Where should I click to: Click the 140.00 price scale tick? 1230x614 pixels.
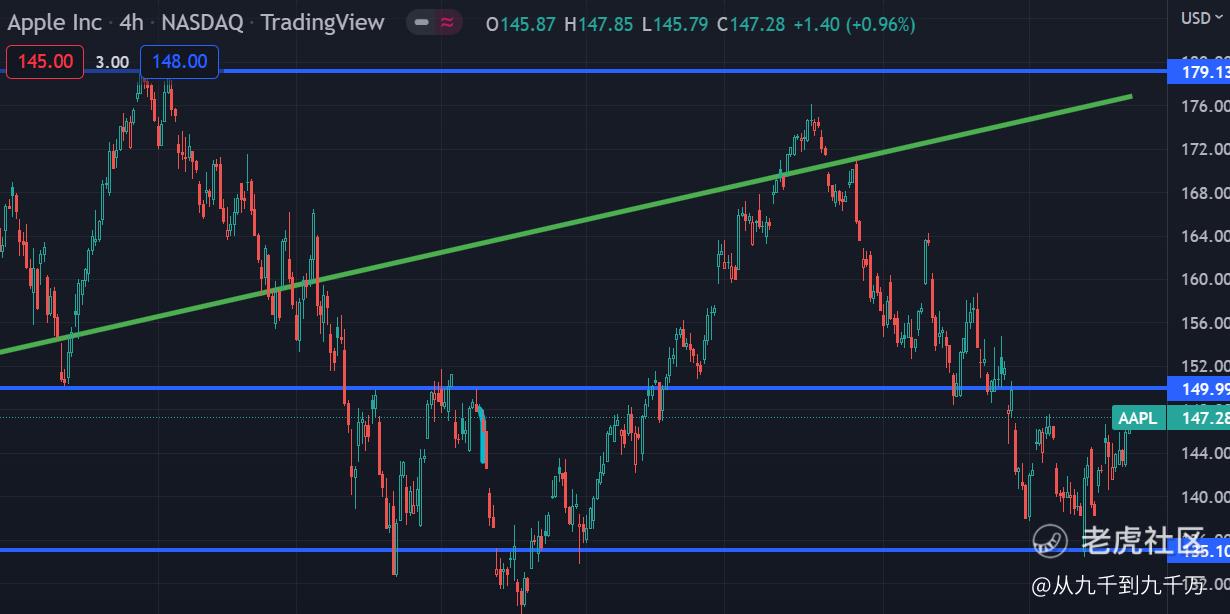click(x=1205, y=497)
